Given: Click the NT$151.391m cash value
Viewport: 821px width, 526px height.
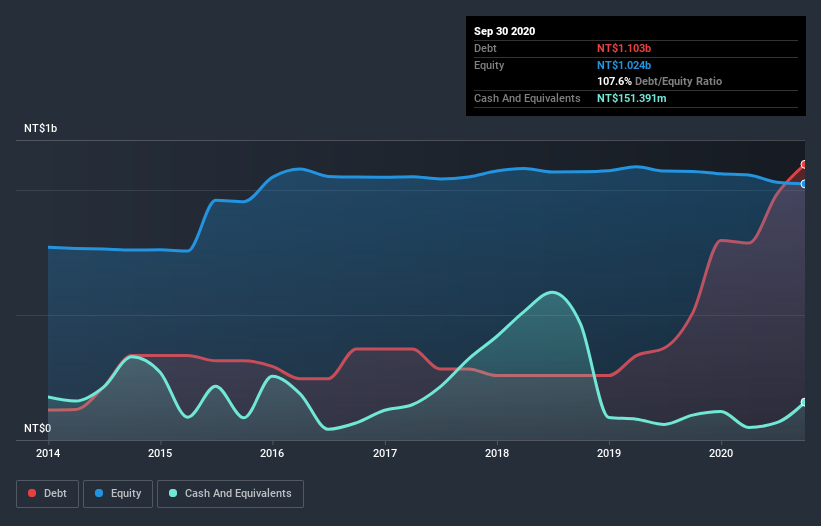Looking at the screenshot, I should pyautogui.click(x=631, y=98).
